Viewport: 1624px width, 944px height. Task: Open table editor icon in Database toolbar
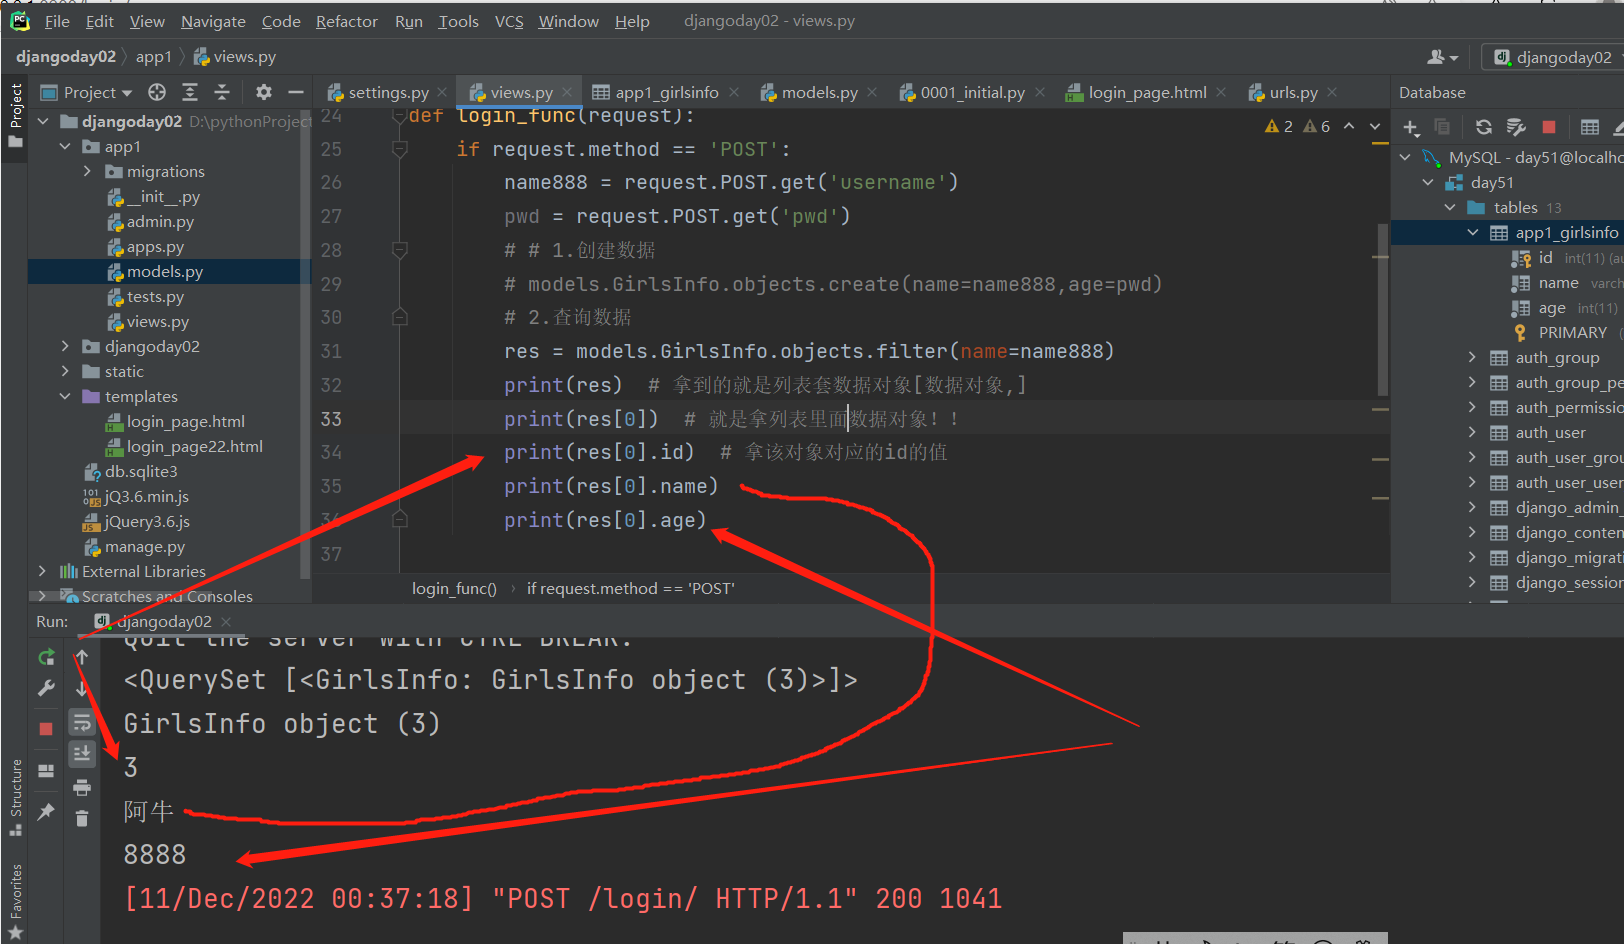[x=1590, y=127]
